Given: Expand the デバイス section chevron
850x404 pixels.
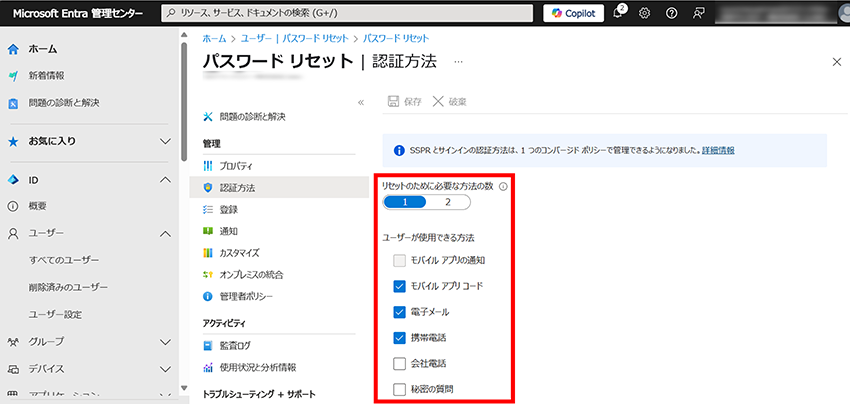Looking at the screenshot, I should coord(166,369).
